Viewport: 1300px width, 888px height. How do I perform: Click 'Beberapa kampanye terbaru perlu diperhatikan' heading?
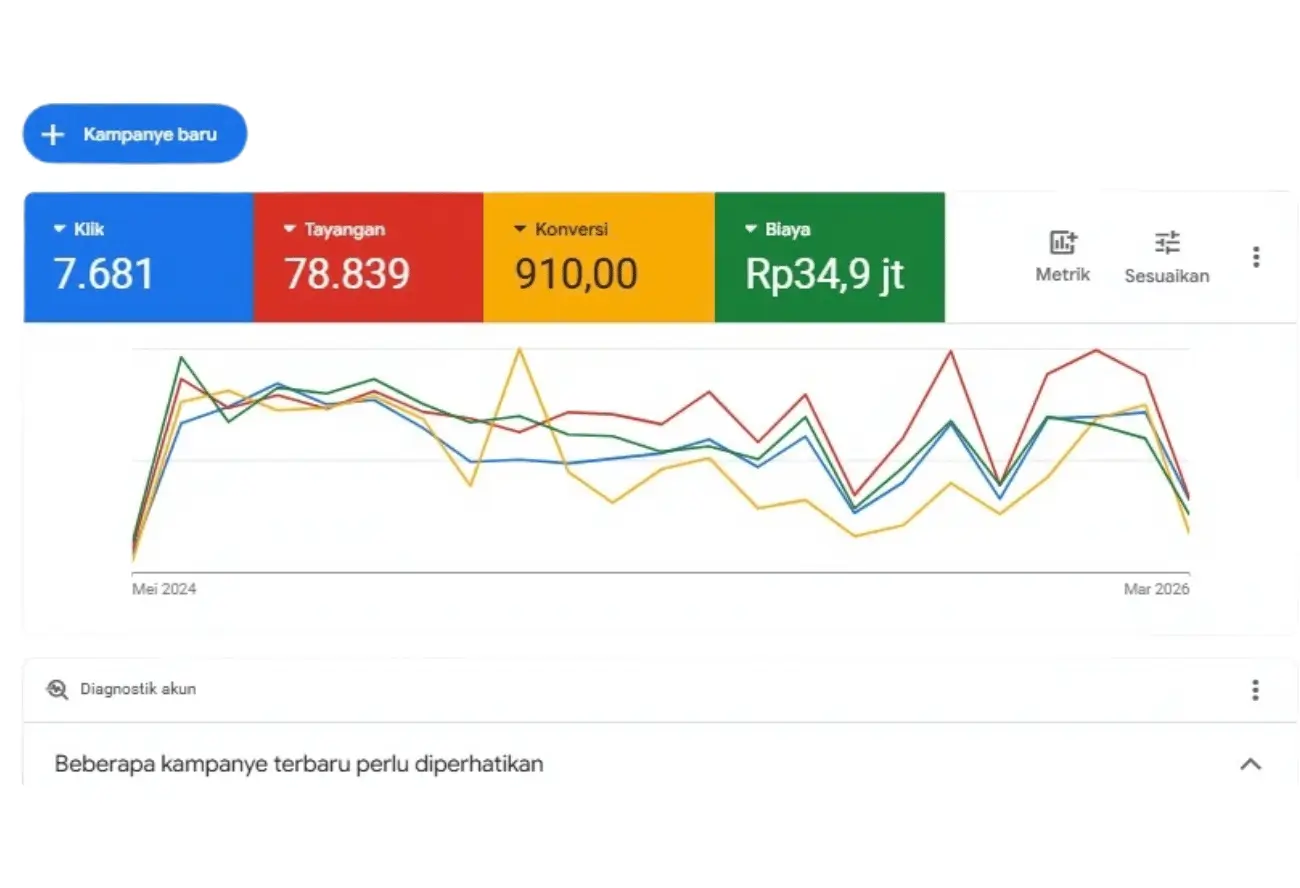click(299, 764)
